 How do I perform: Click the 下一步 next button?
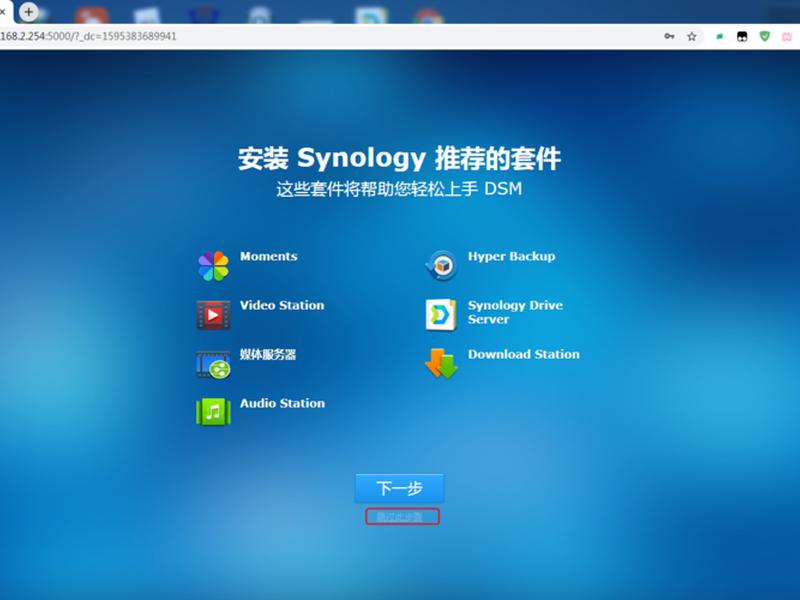(x=399, y=488)
